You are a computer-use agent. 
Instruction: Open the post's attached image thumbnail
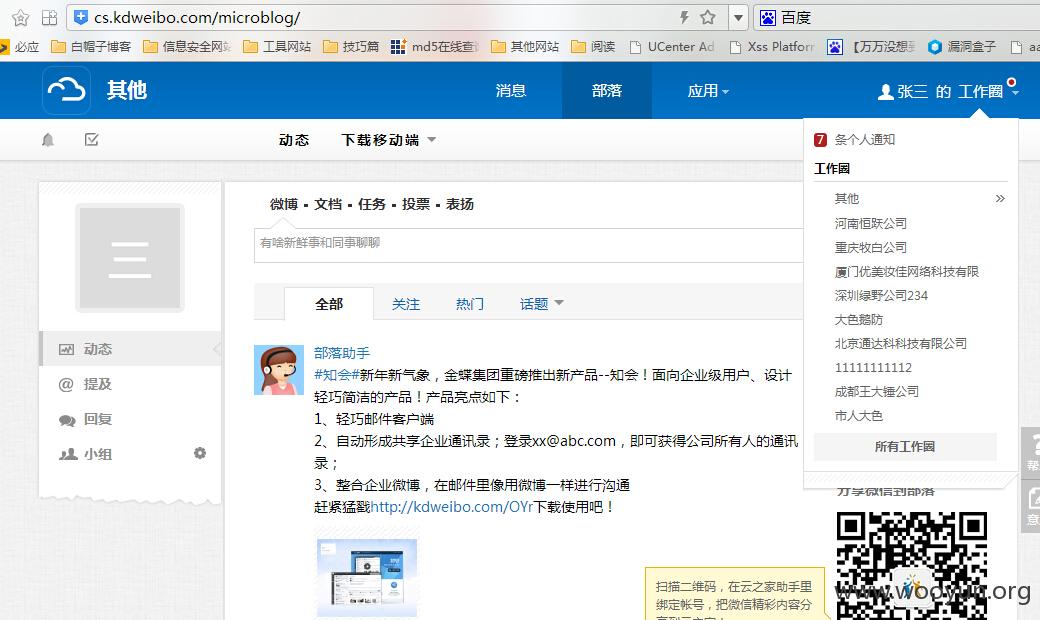[x=367, y=577]
